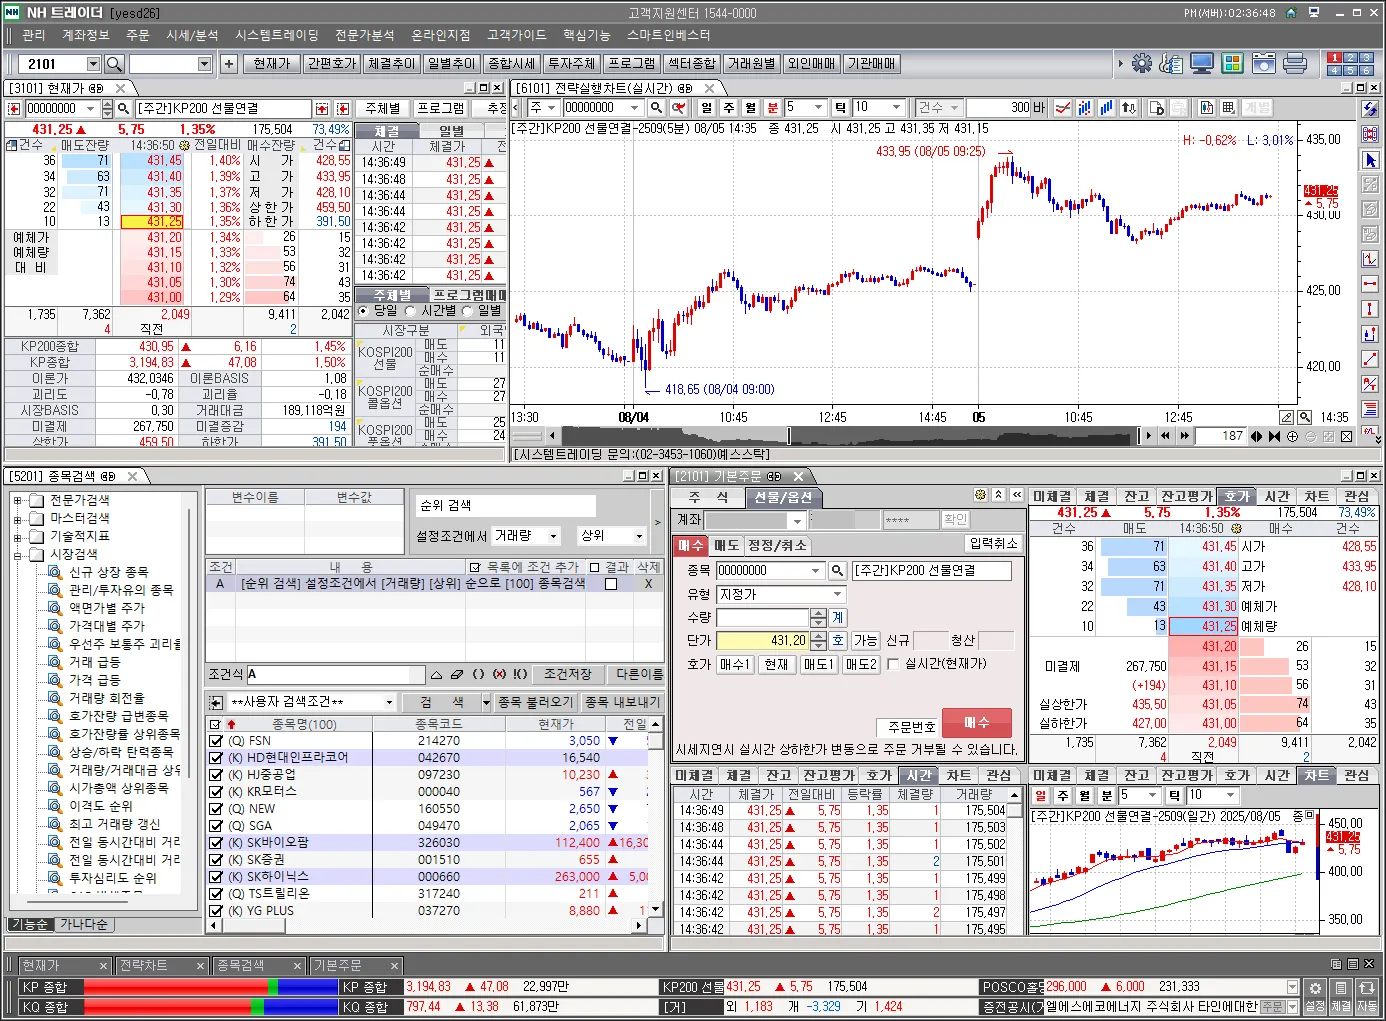Click the 조건저장 button
This screenshot has height=1021, width=1386.
[x=567, y=674]
